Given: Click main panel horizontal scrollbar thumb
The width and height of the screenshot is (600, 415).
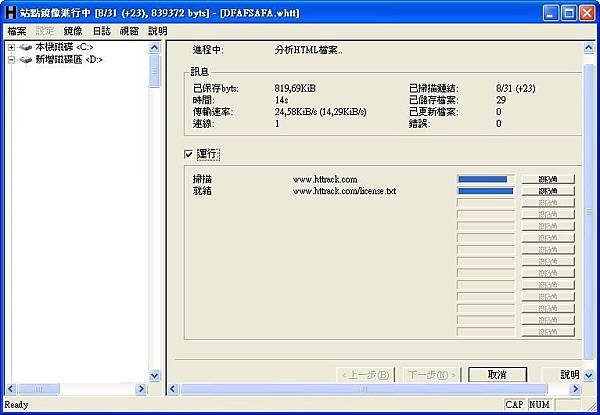Looking at the screenshot, I should tap(364, 389).
